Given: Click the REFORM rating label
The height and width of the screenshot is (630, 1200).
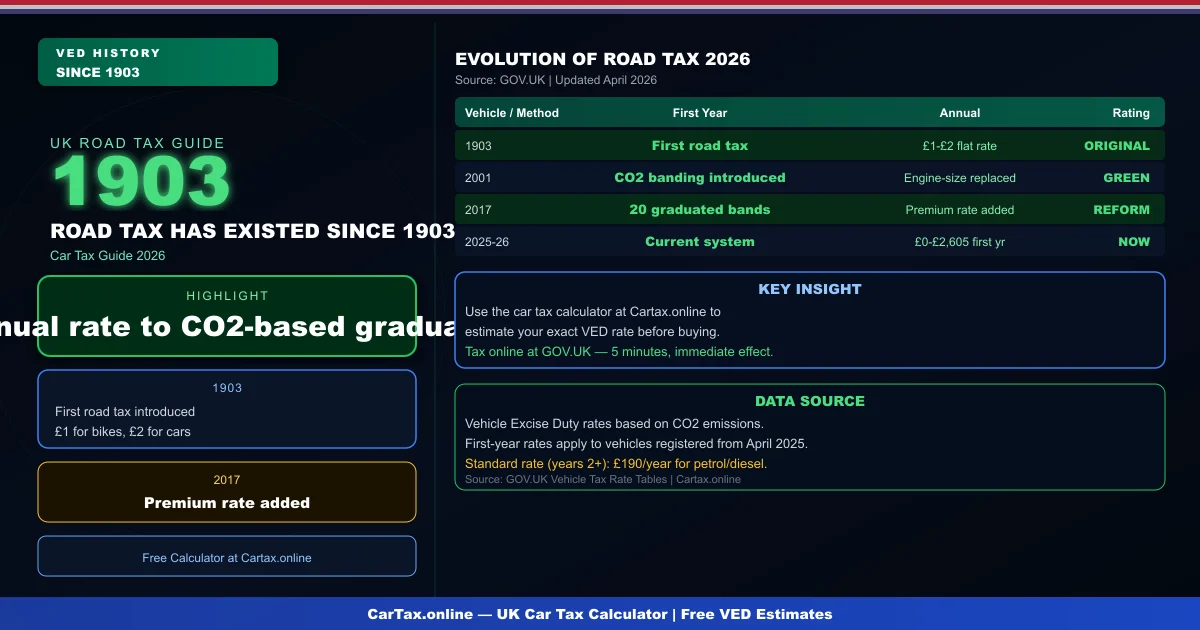Looking at the screenshot, I should point(1122,209).
